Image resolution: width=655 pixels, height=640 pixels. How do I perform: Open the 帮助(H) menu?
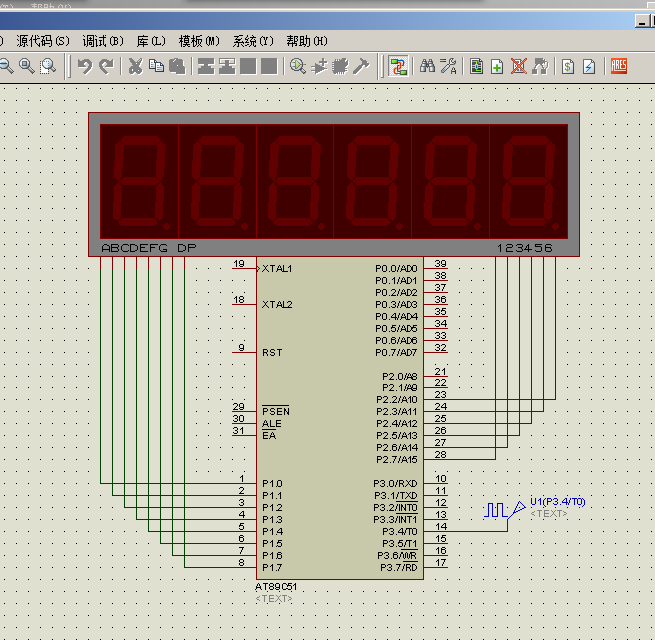pos(307,41)
